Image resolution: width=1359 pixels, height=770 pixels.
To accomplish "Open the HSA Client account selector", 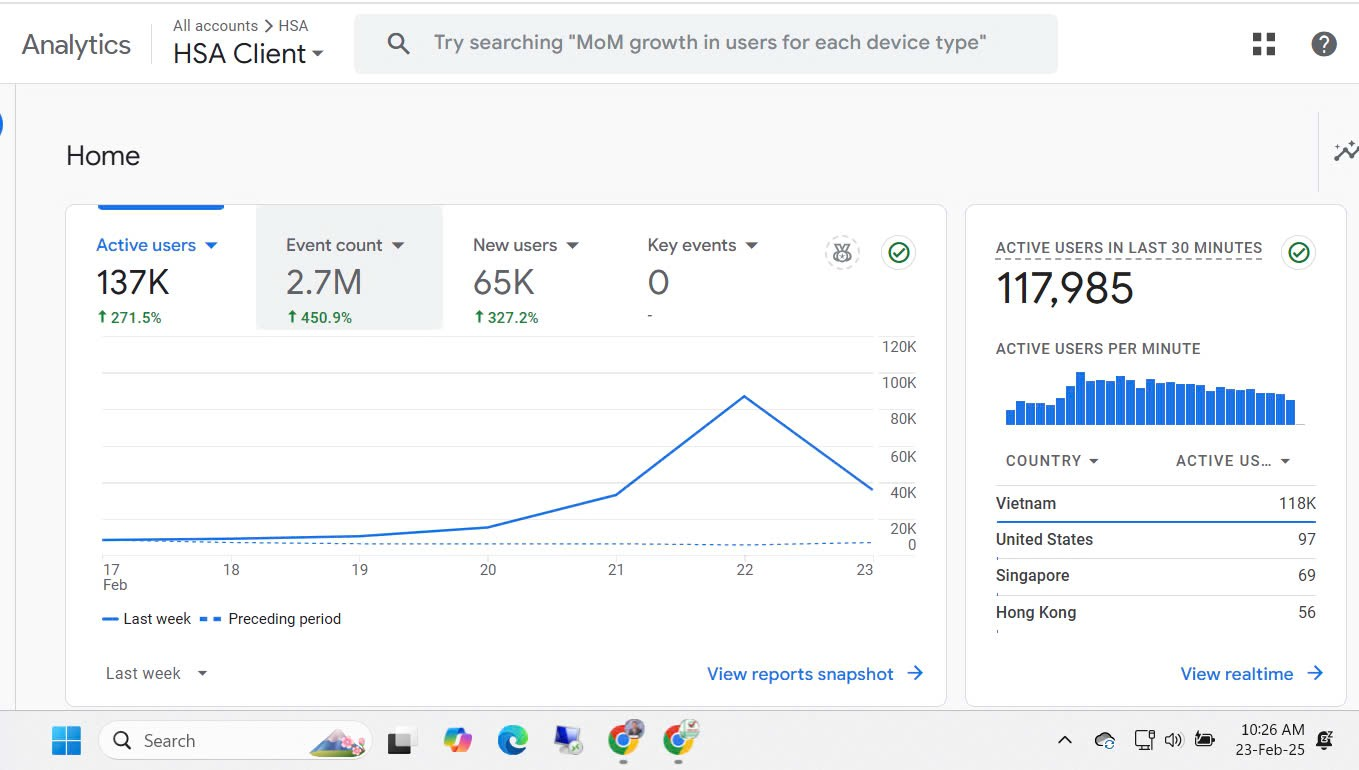I will point(248,54).
